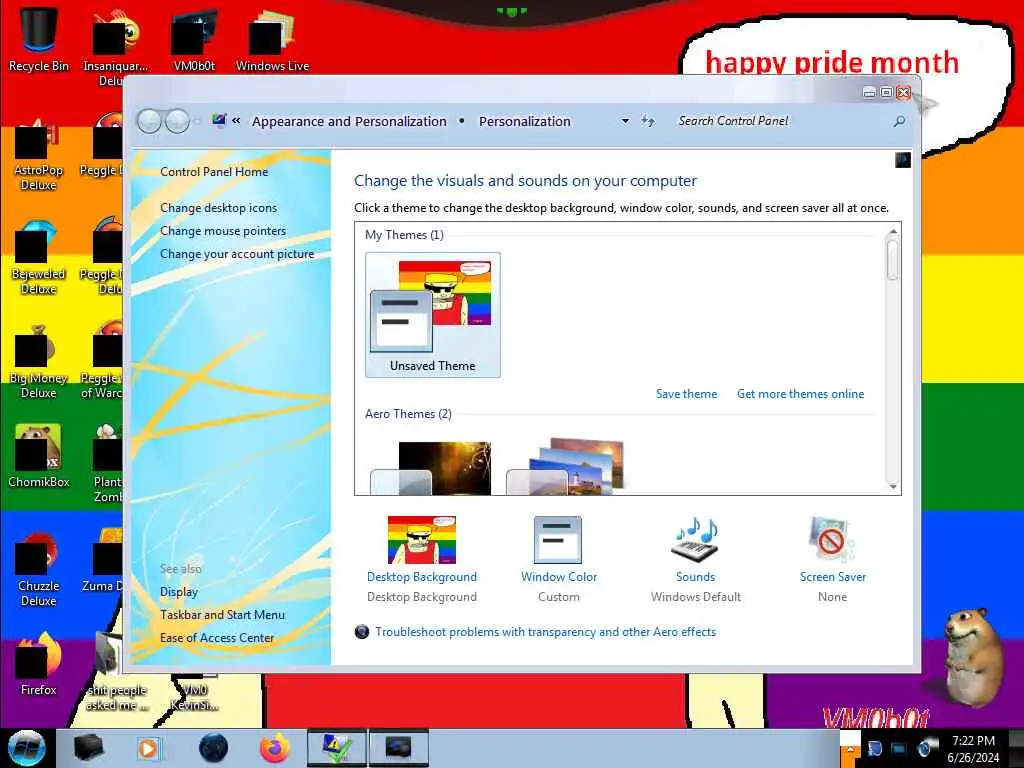Click the themes list scrollbar thumb
Image resolution: width=1024 pixels, height=768 pixels.
coord(892,259)
